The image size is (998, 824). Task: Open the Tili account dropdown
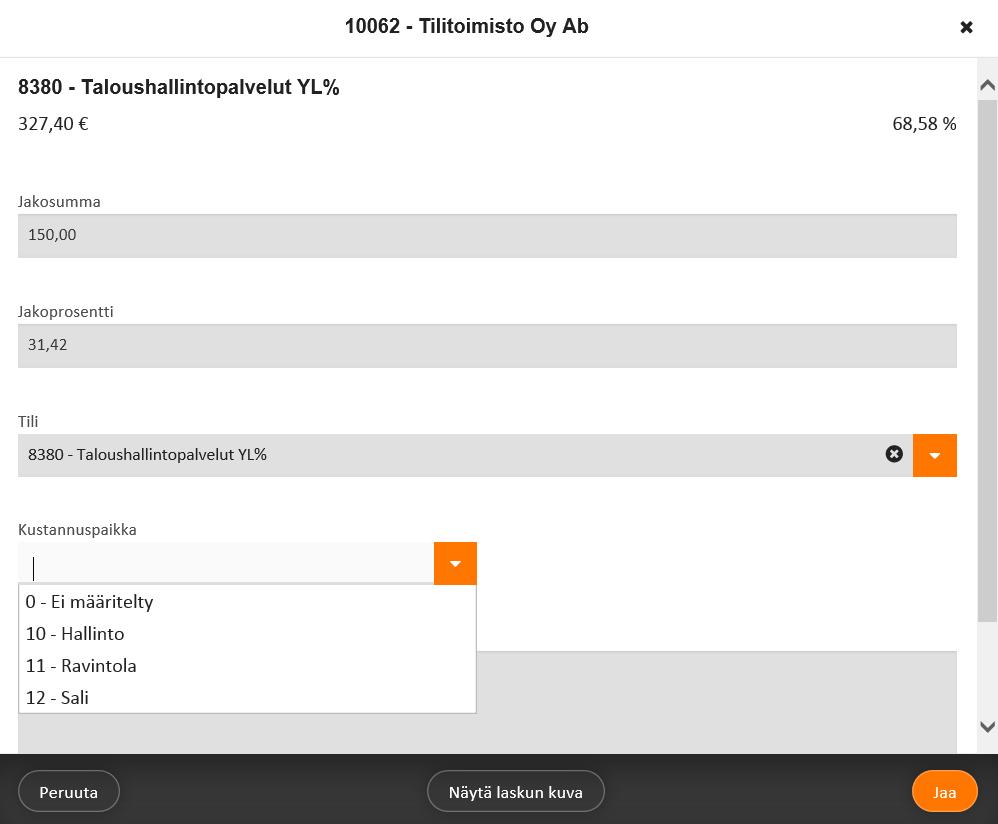click(x=934, y=456)
